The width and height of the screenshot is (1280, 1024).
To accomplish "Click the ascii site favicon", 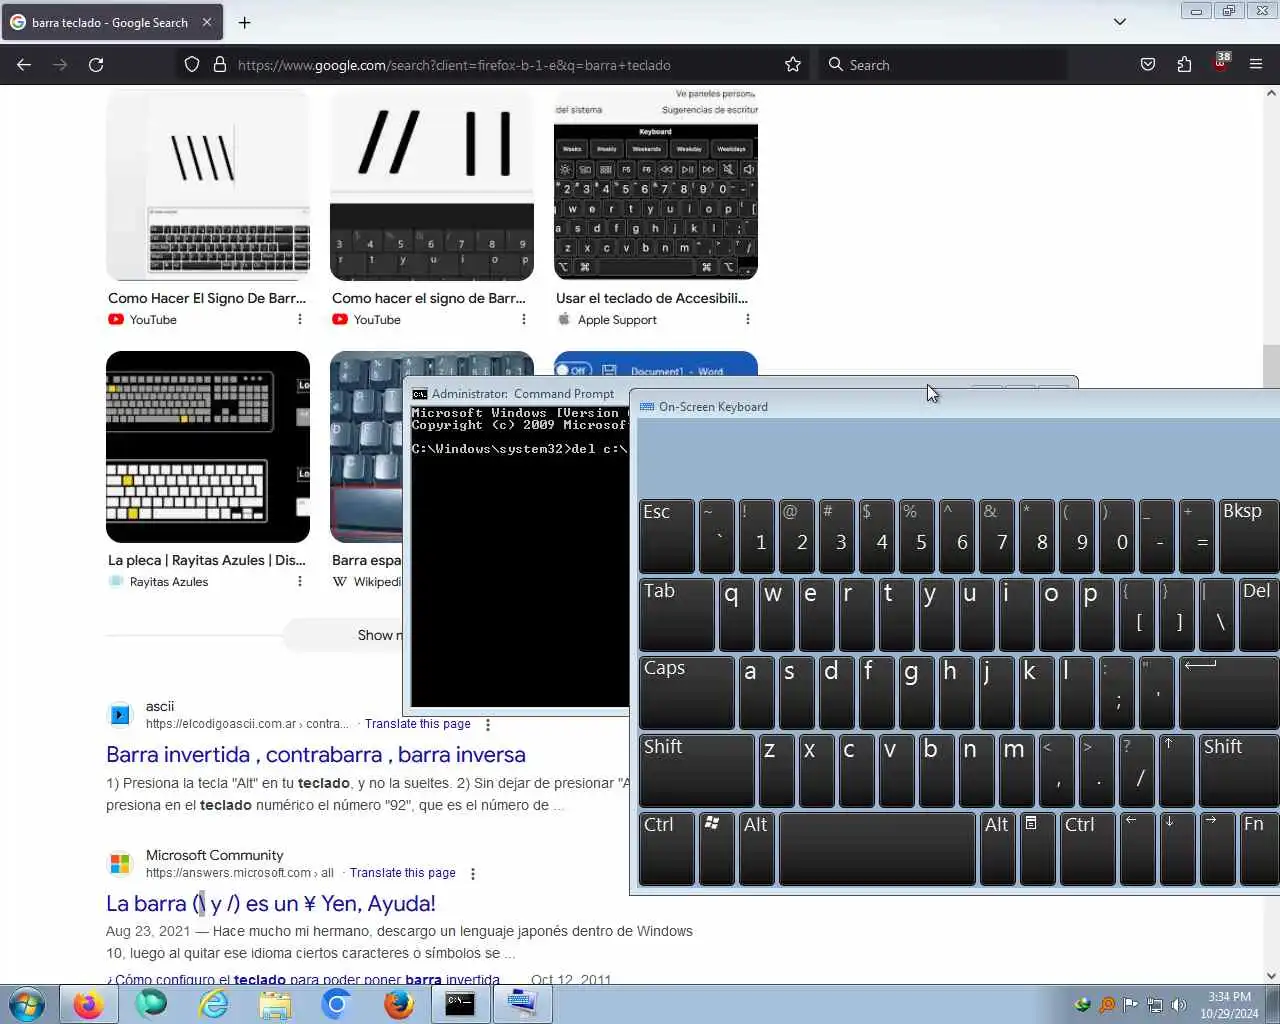I will click(x=120, y=715).
